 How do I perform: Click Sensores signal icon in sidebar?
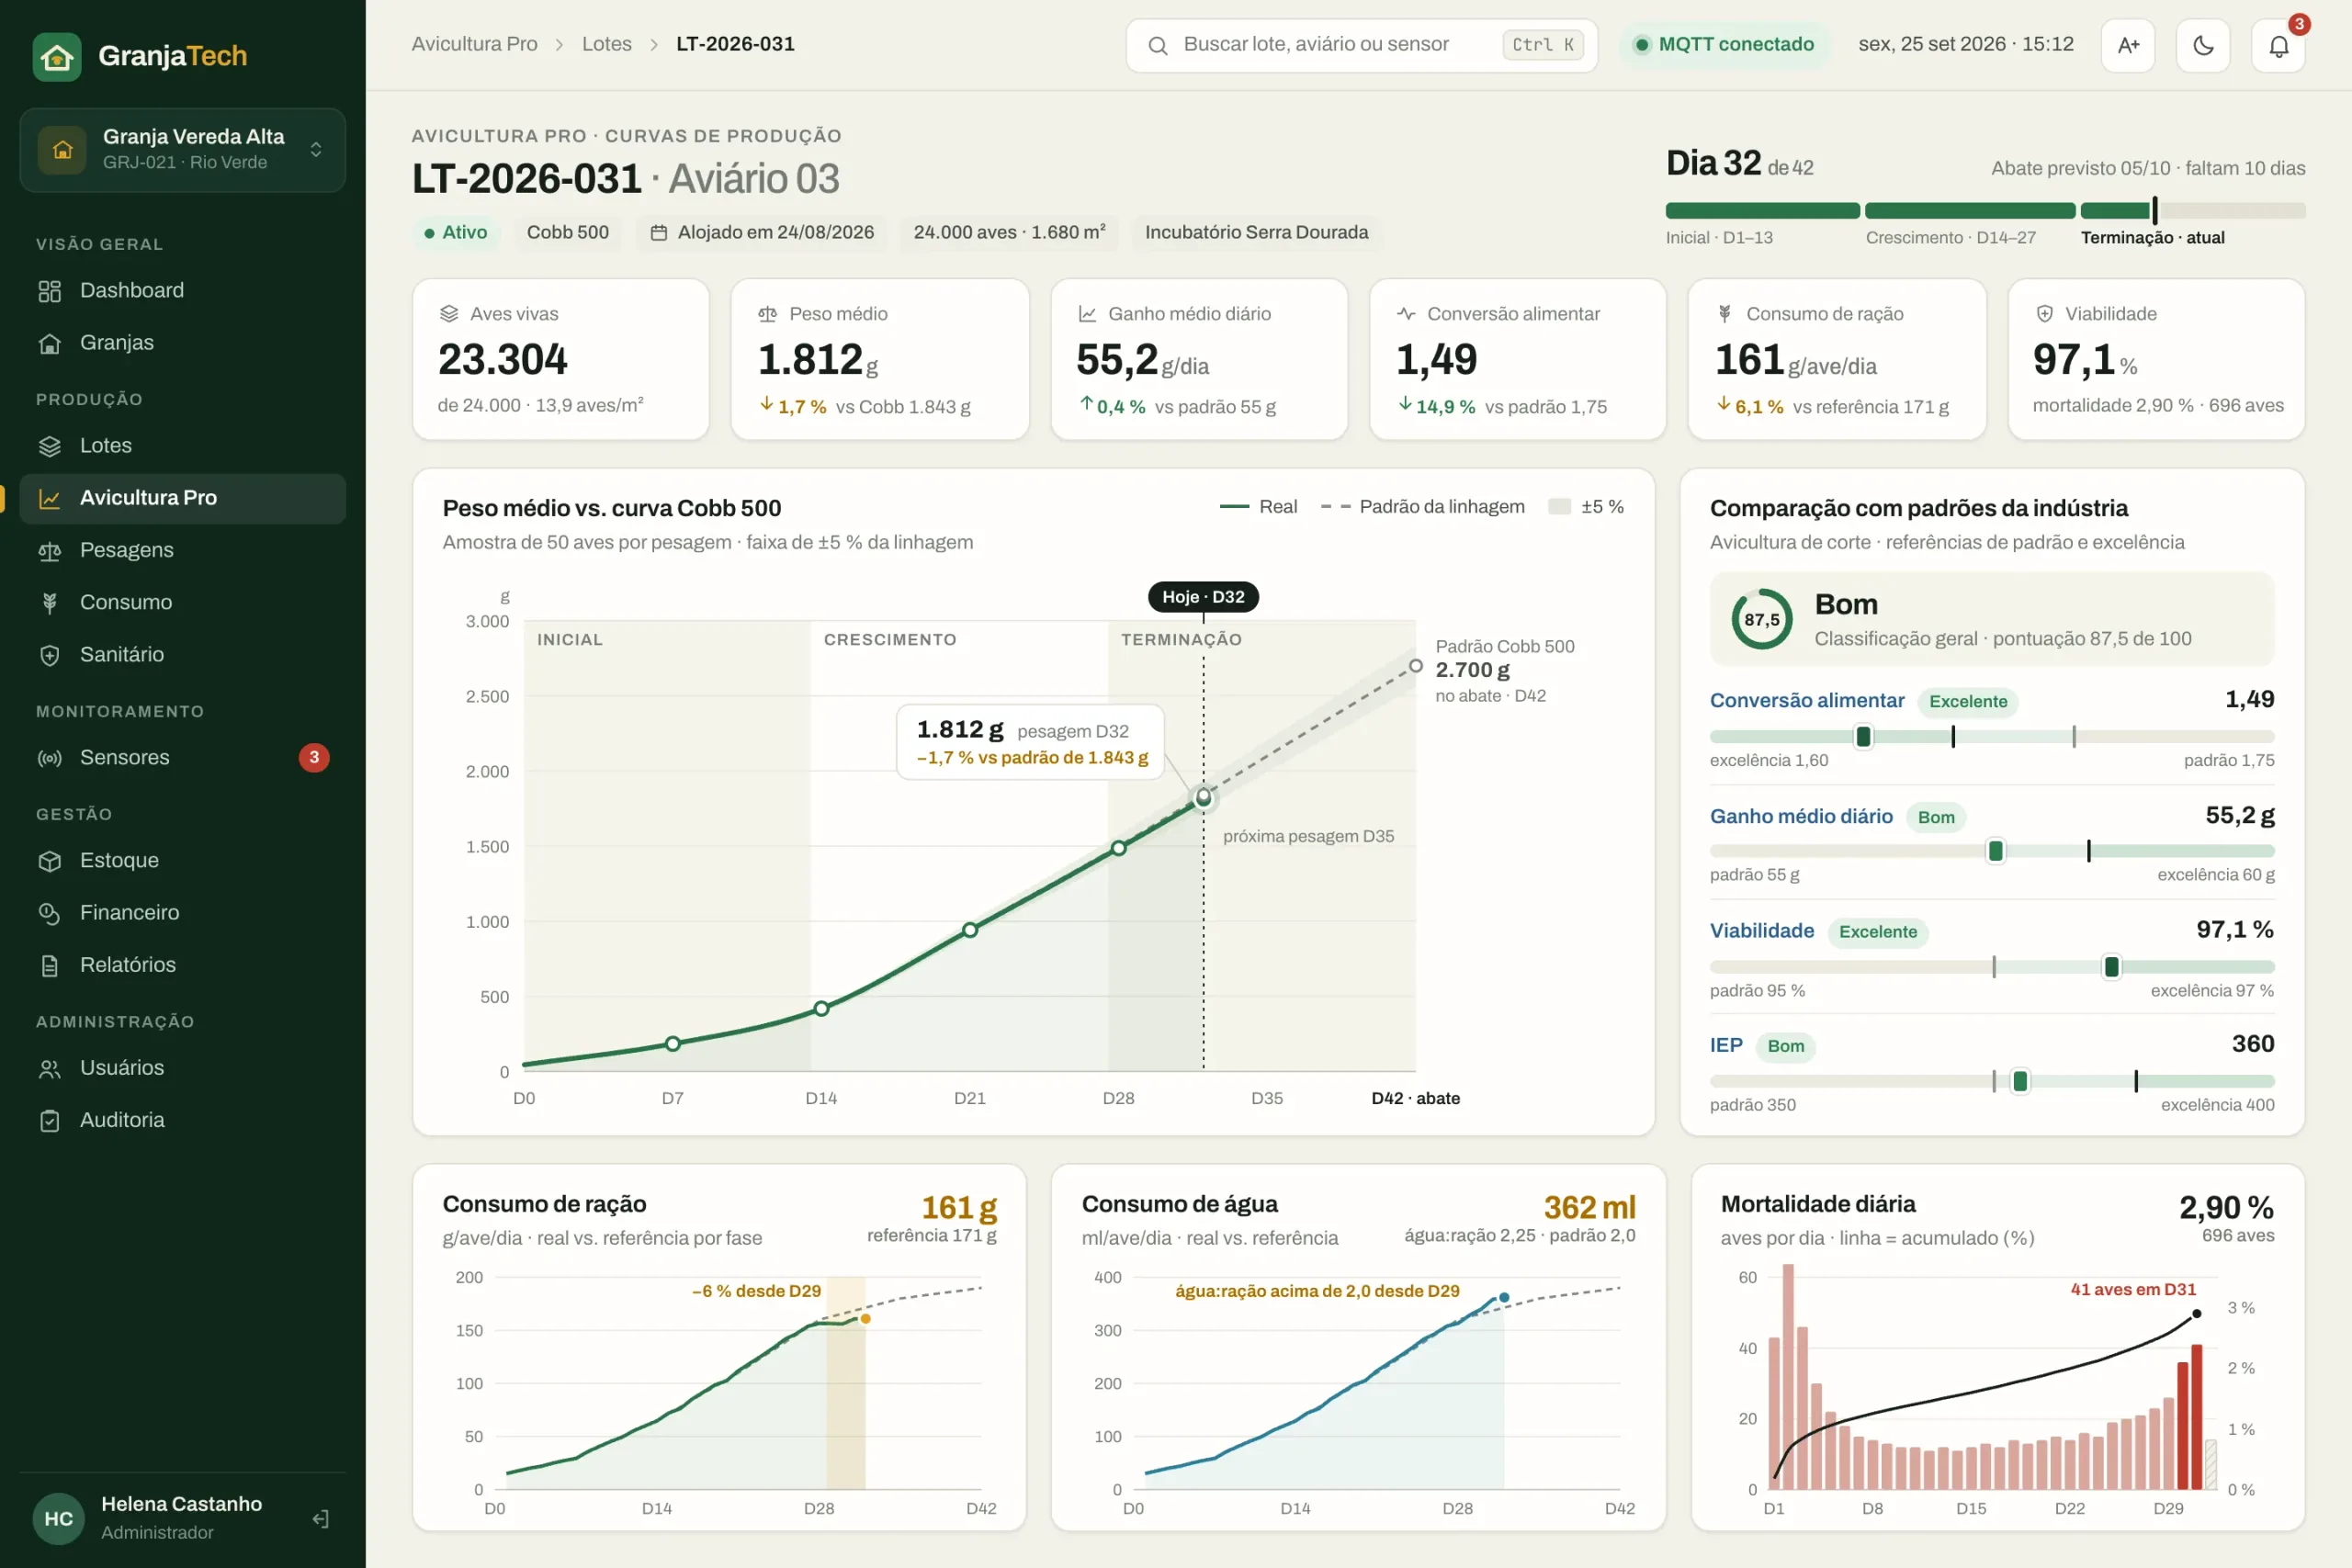click(49, 758)
